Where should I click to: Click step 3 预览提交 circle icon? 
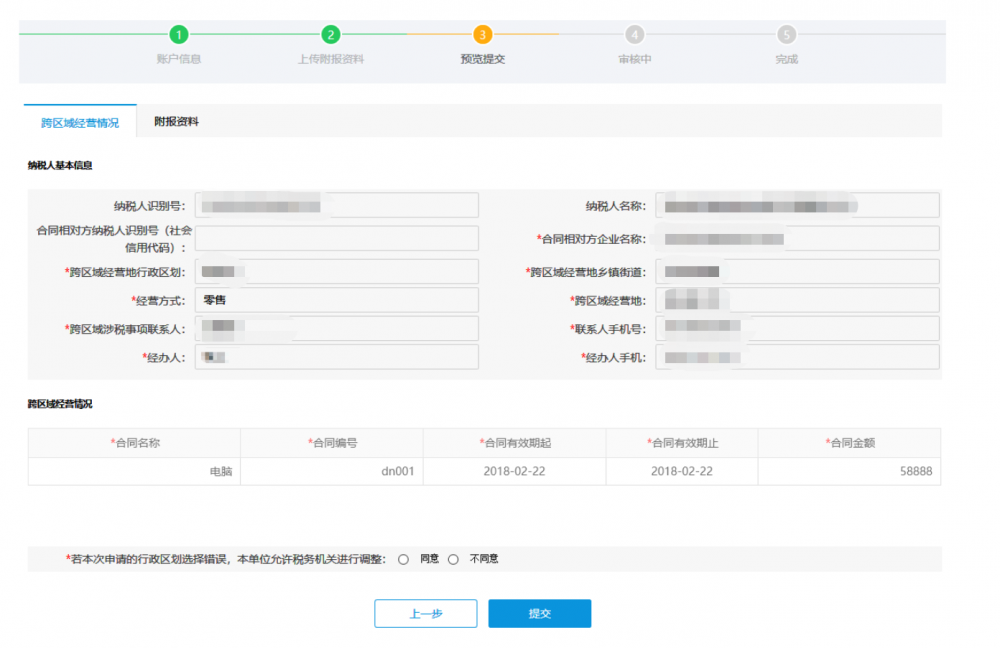point(483,35)
